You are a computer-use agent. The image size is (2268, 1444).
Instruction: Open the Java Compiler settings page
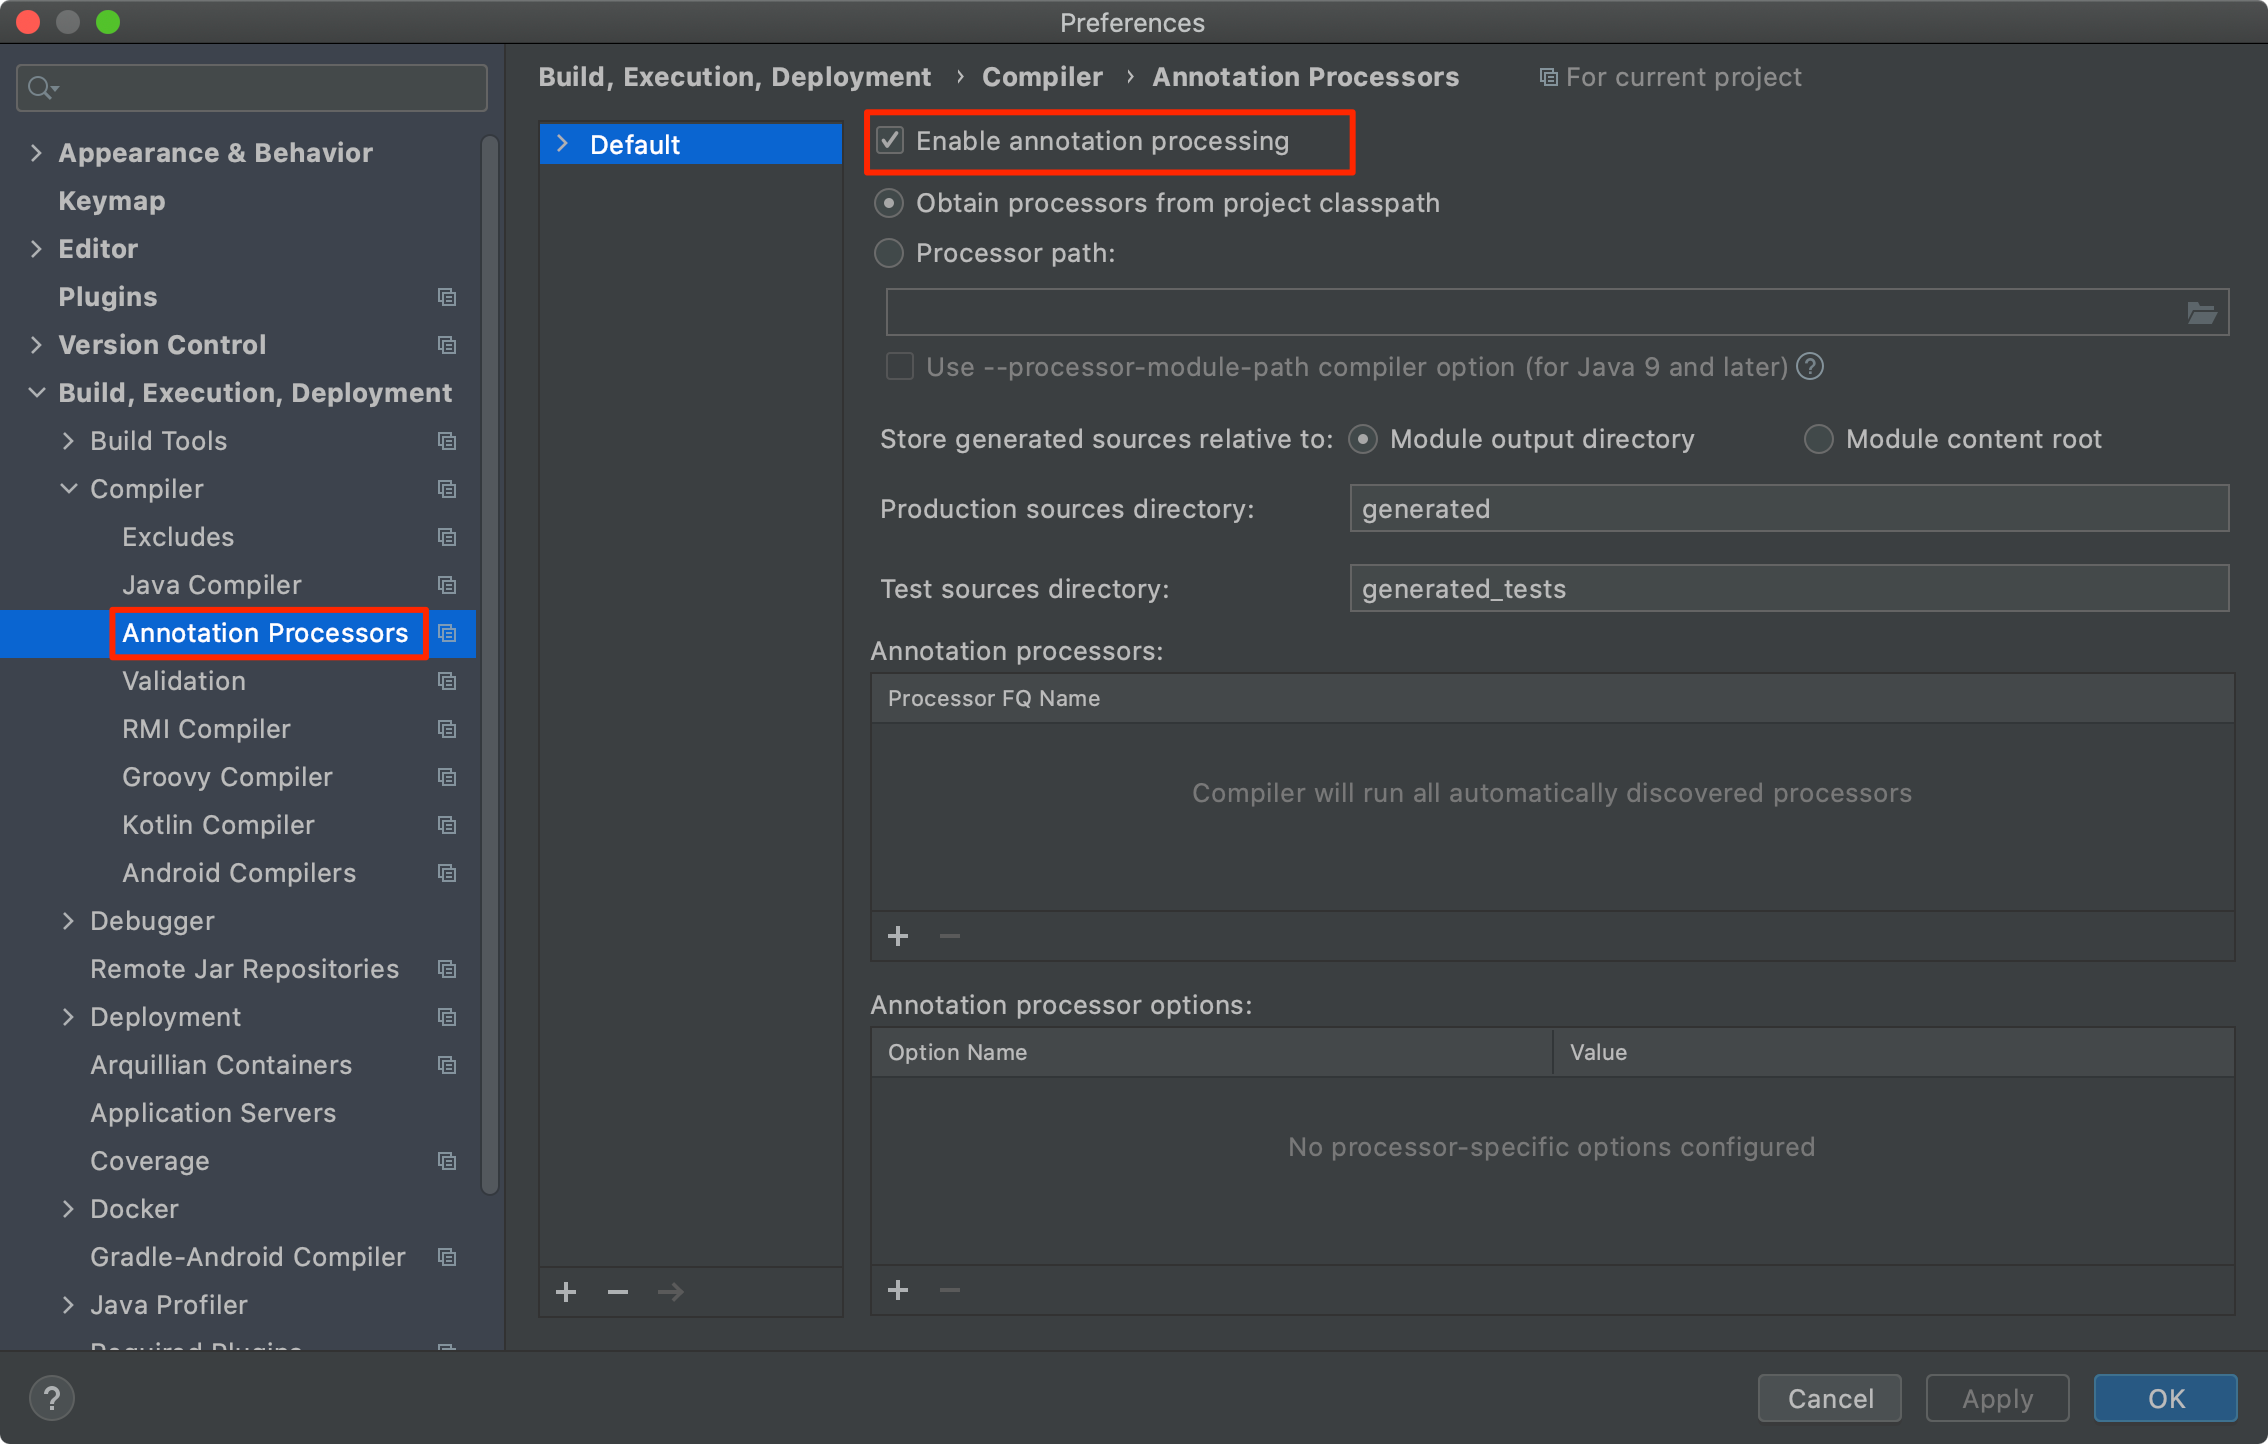[211, 584]
